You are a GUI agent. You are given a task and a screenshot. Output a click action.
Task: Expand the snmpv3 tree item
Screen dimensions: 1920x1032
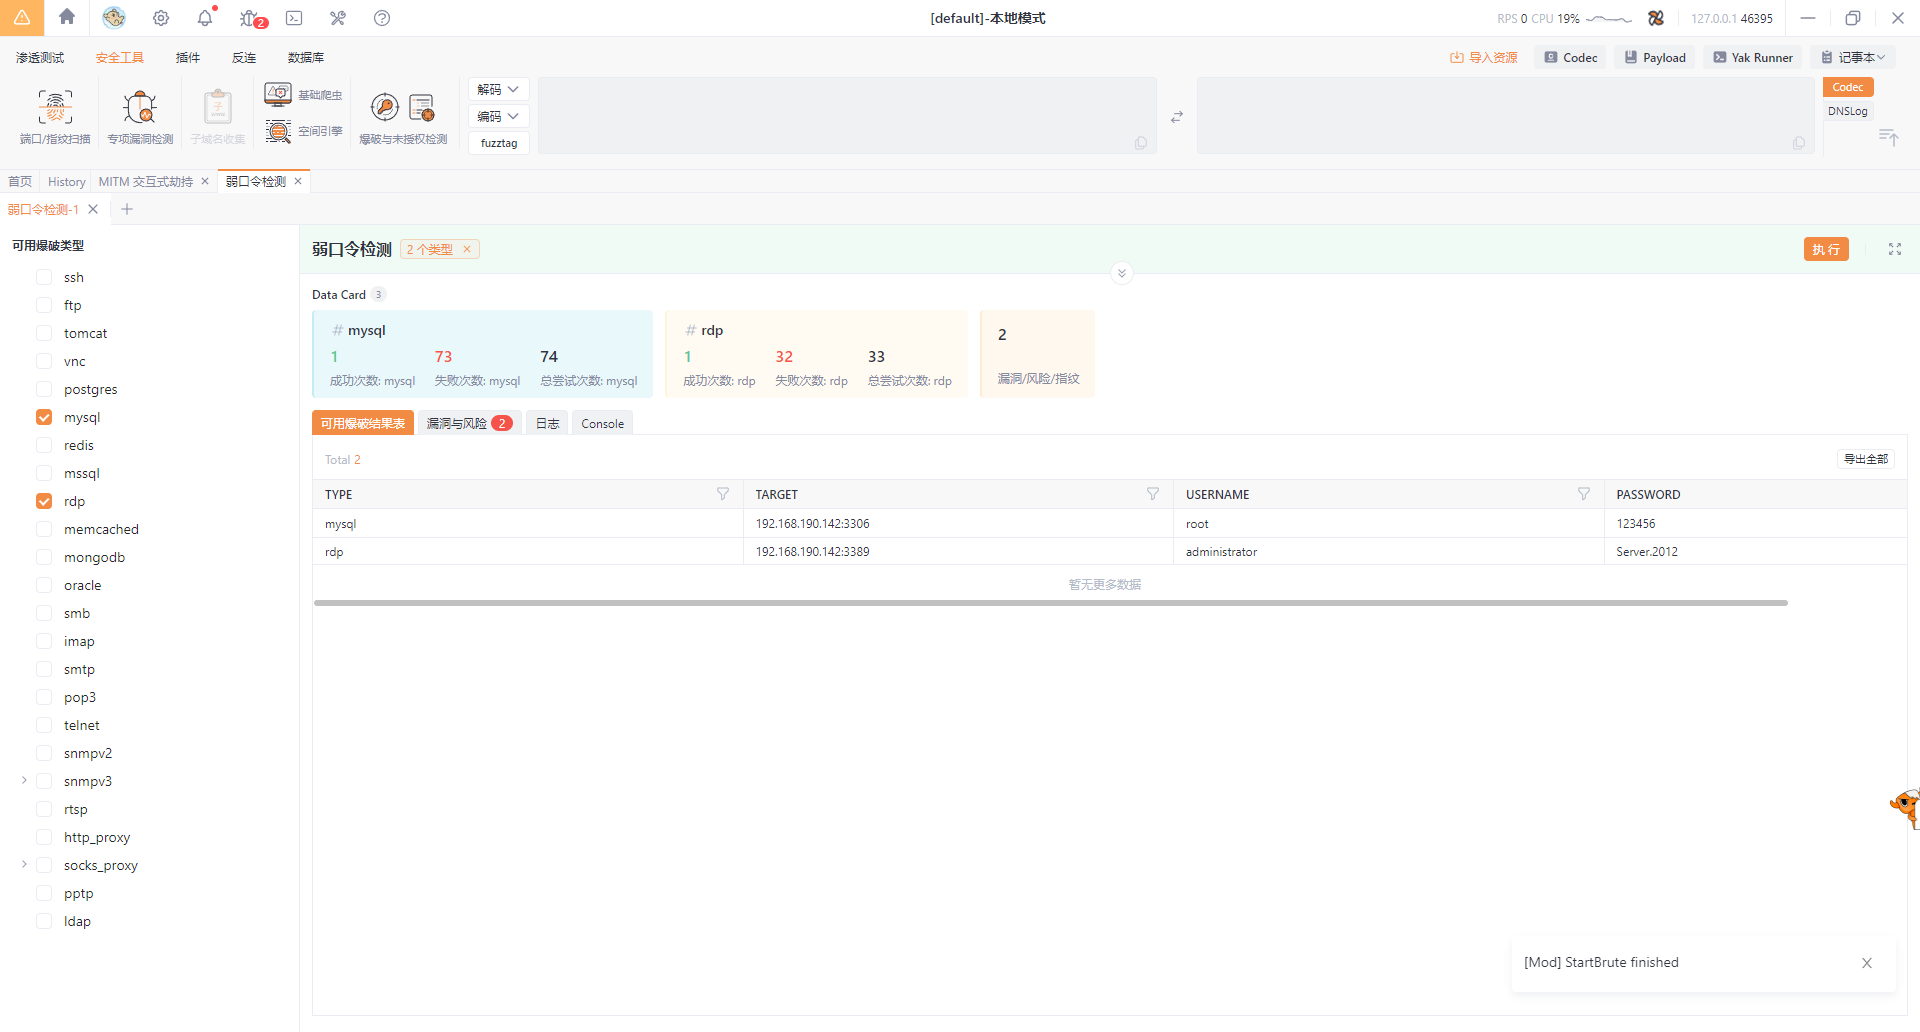(x=24, y=781)
